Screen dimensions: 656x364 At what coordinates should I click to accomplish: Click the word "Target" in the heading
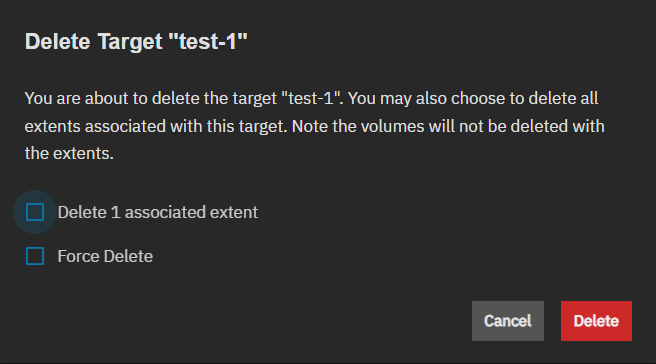pyautogui.click(x=130, y=41)
